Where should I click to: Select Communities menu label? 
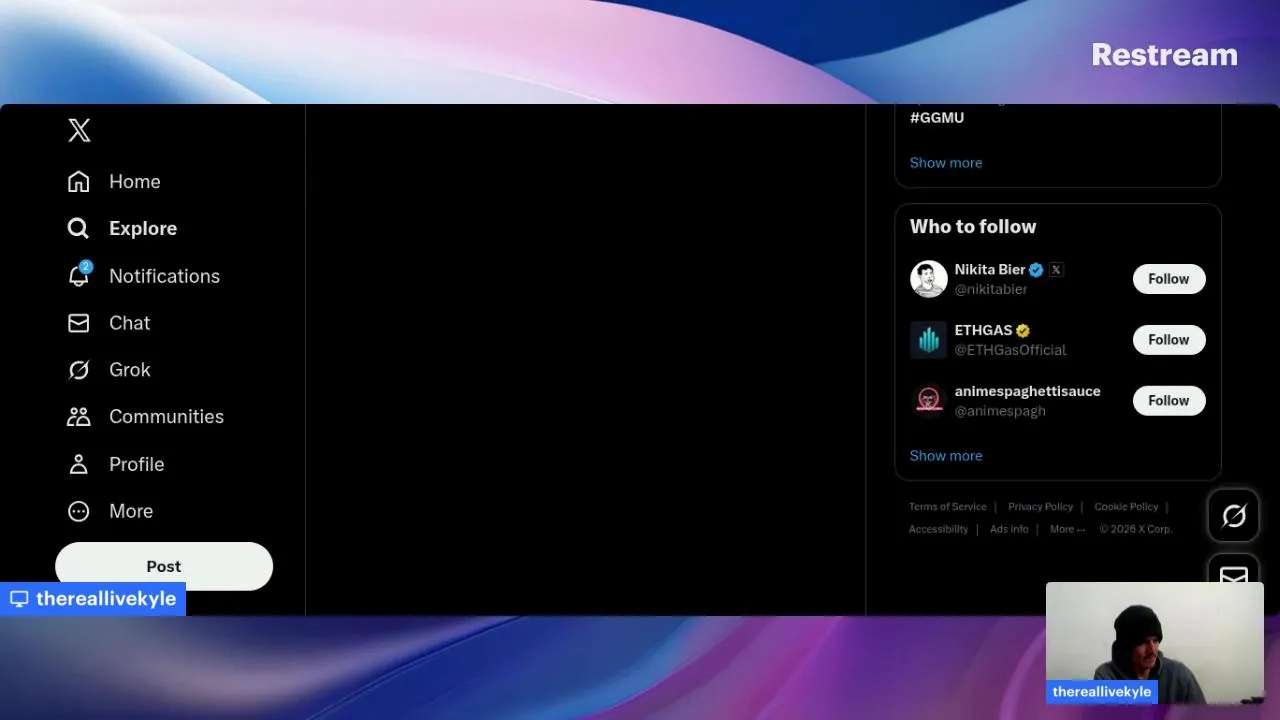(x=166, y=416)
